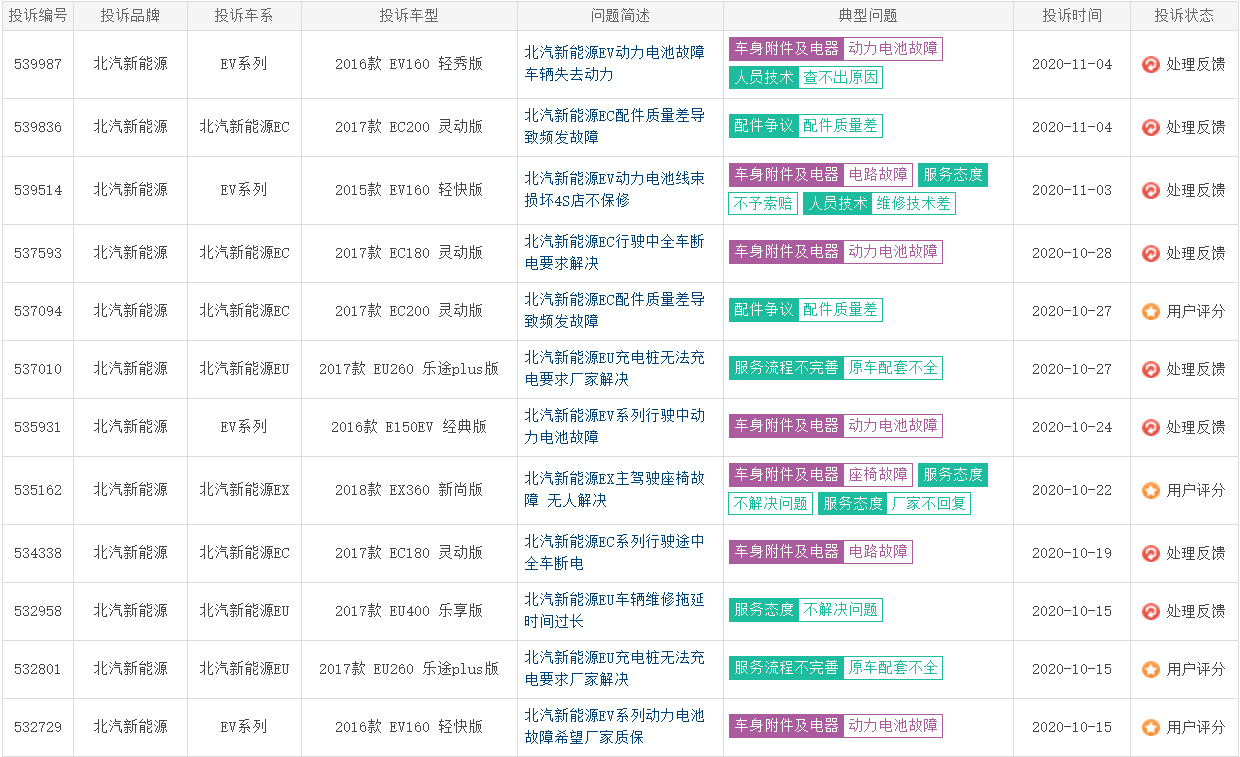This screenshot has height=757, width=1240.
Task: Click star rating icon for complaint 532801
Action: point(1151,669)
